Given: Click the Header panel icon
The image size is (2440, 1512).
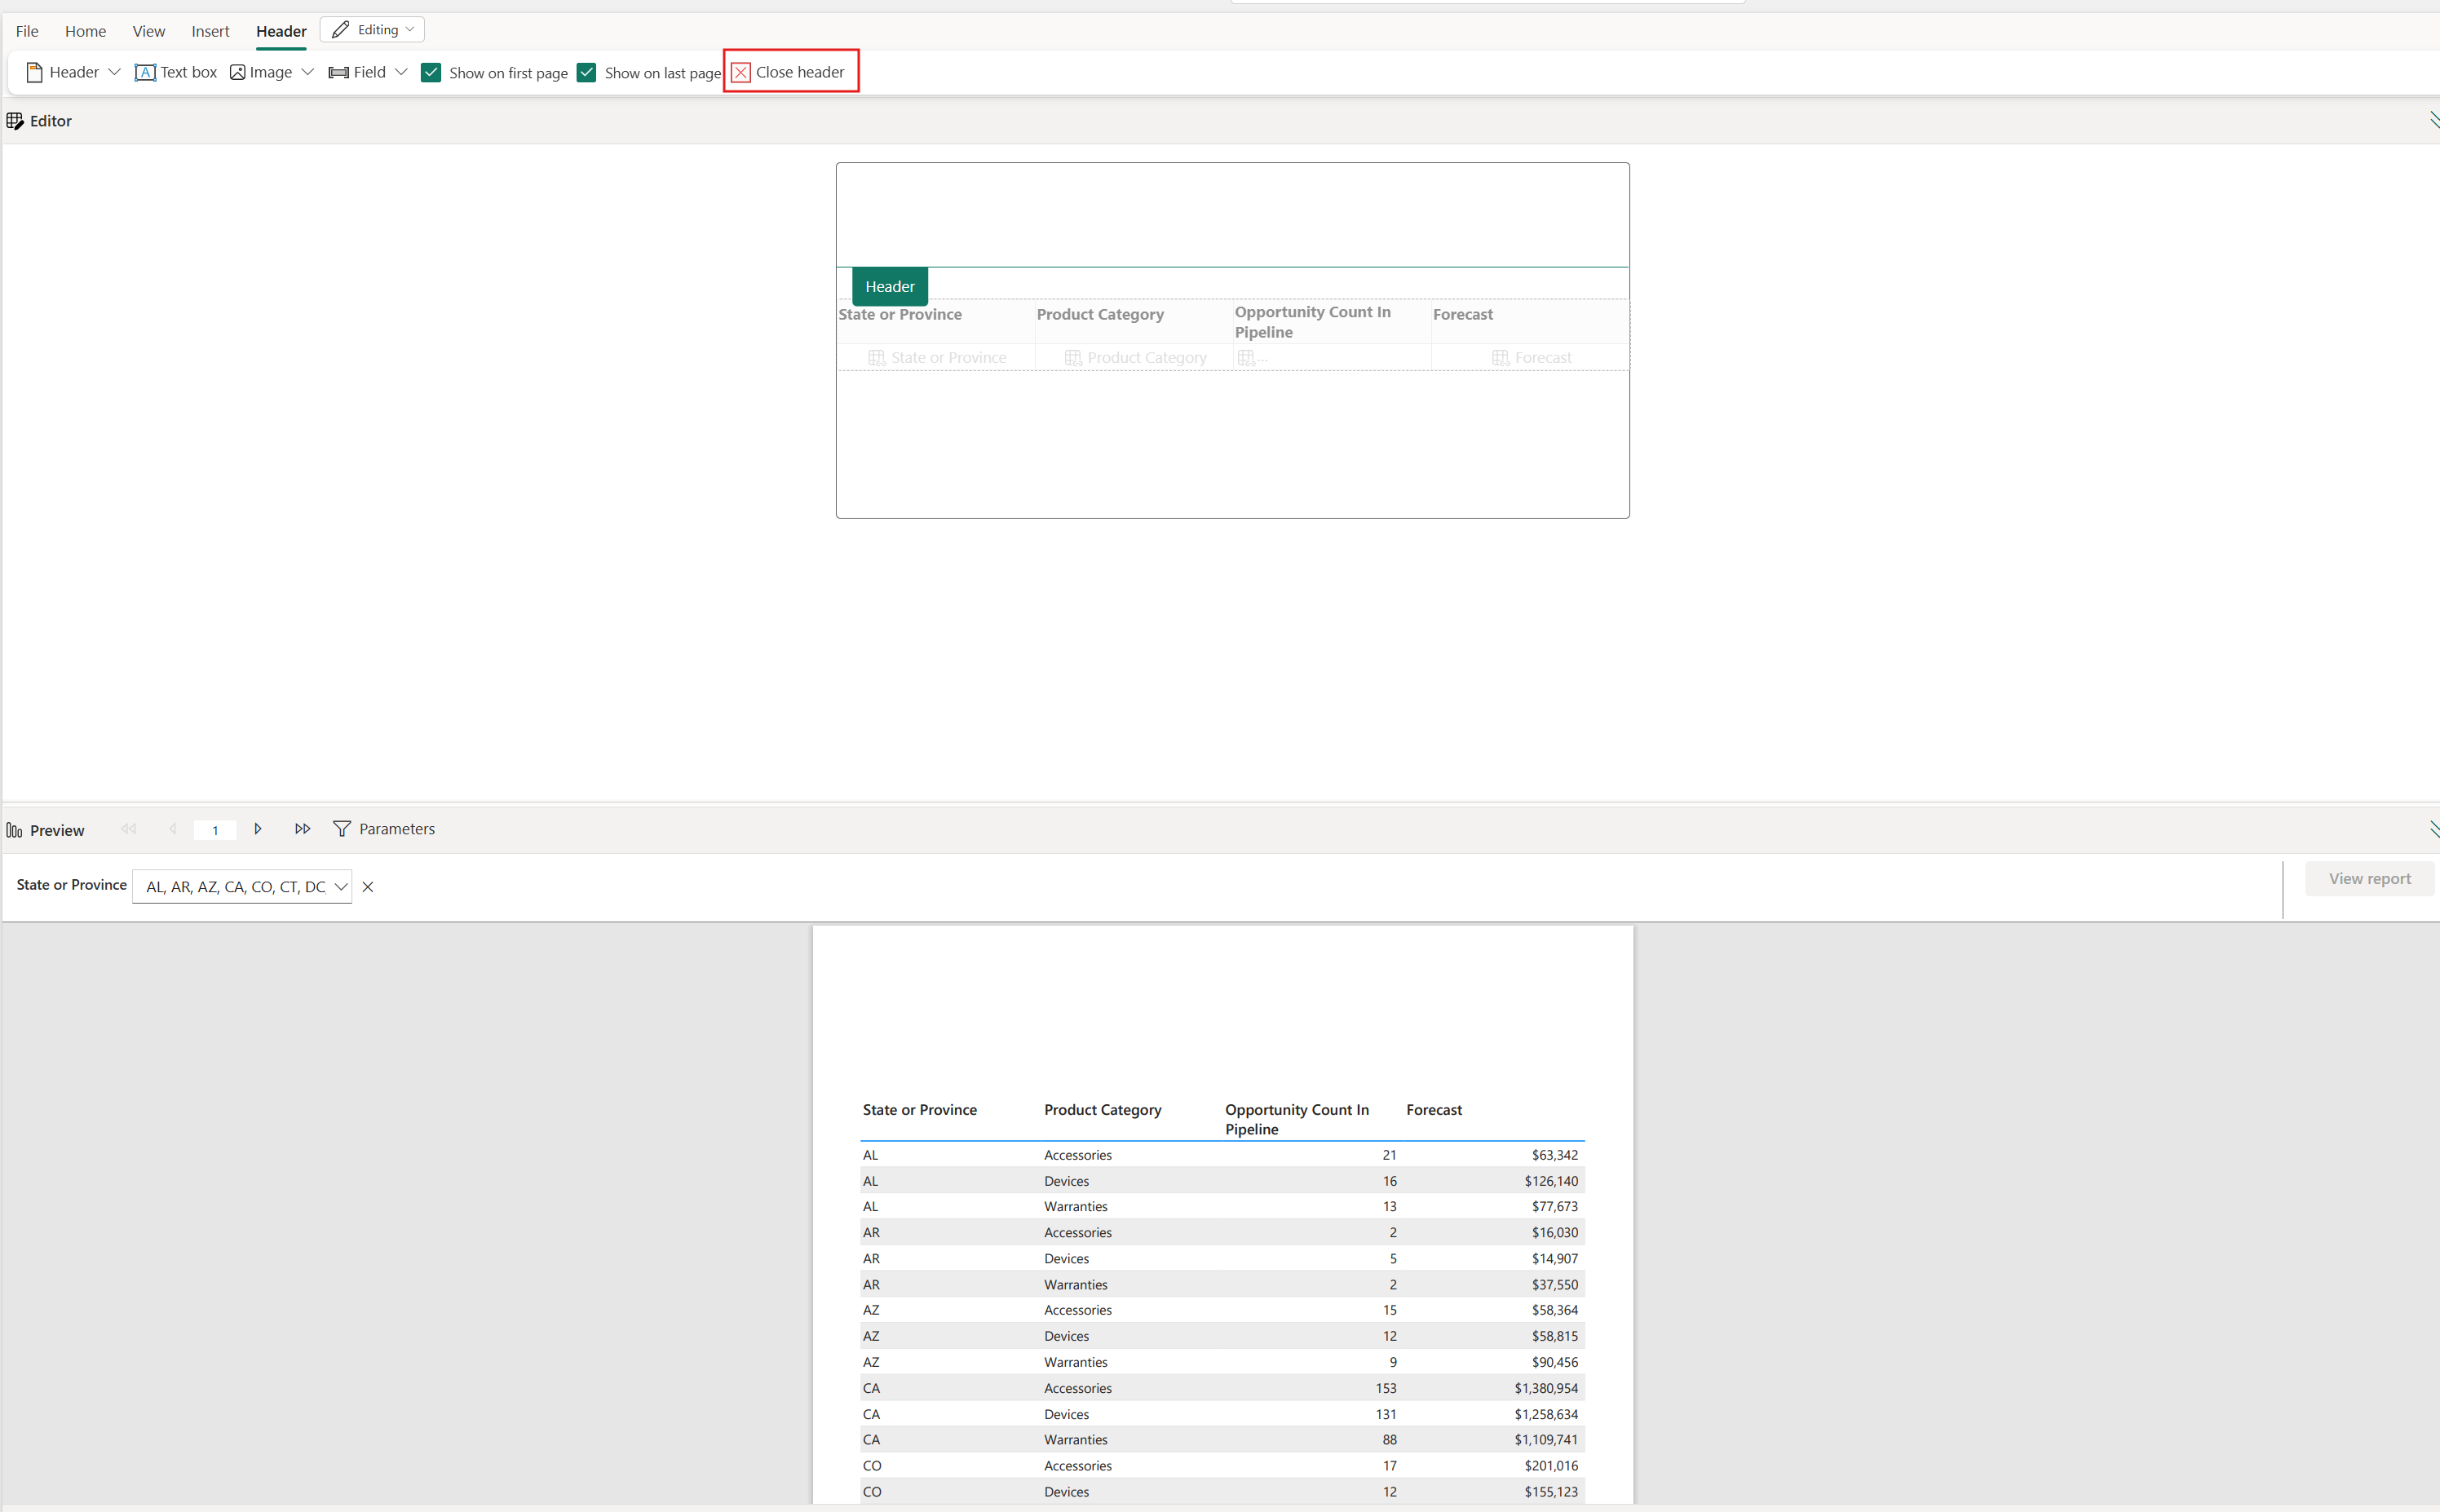Looking at the screenshot, I should [x=33, y=72].
